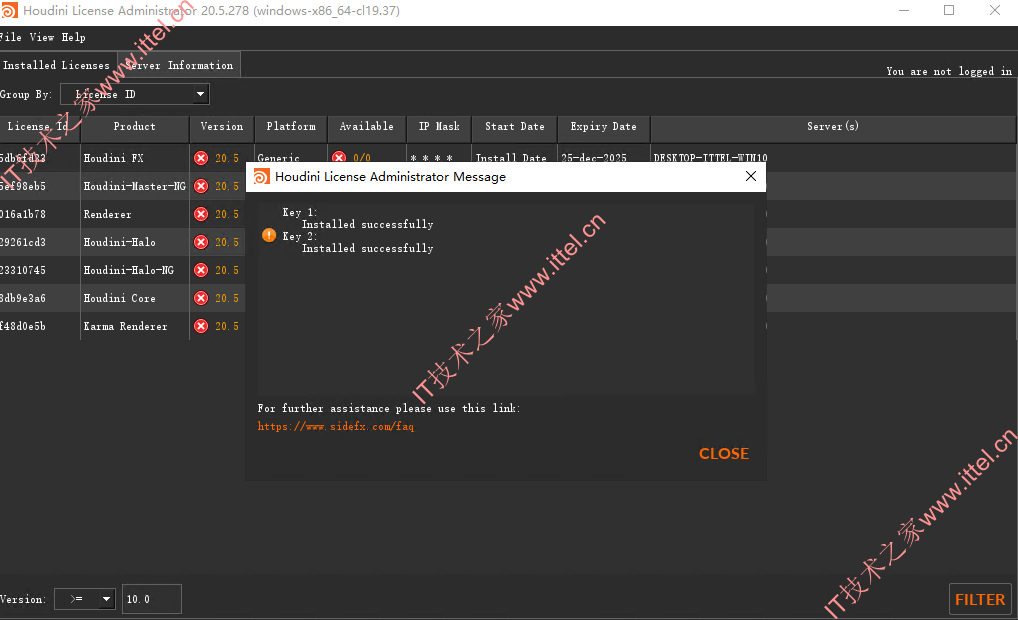This screenshot has height=620, width=1018.
Task: Sort by Product column header
Action: pyautogui.click(x=134, y=127)
